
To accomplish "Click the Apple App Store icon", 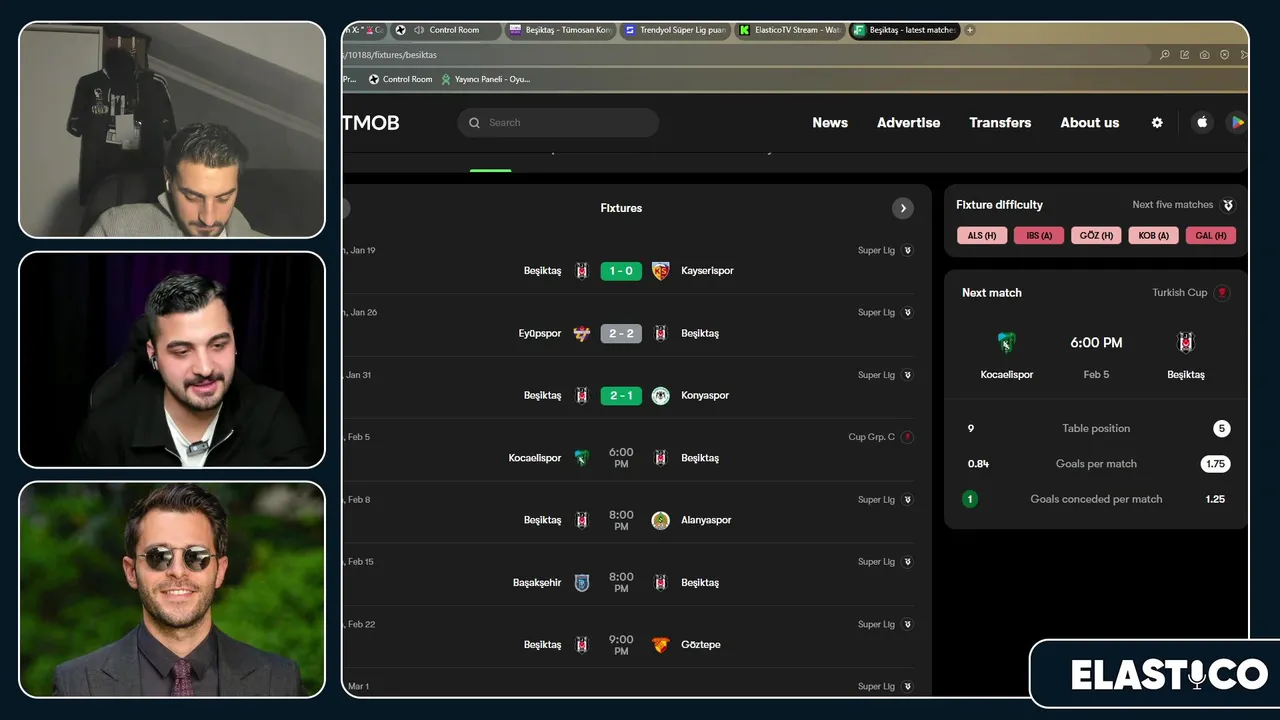I will tap(1202, 122).
